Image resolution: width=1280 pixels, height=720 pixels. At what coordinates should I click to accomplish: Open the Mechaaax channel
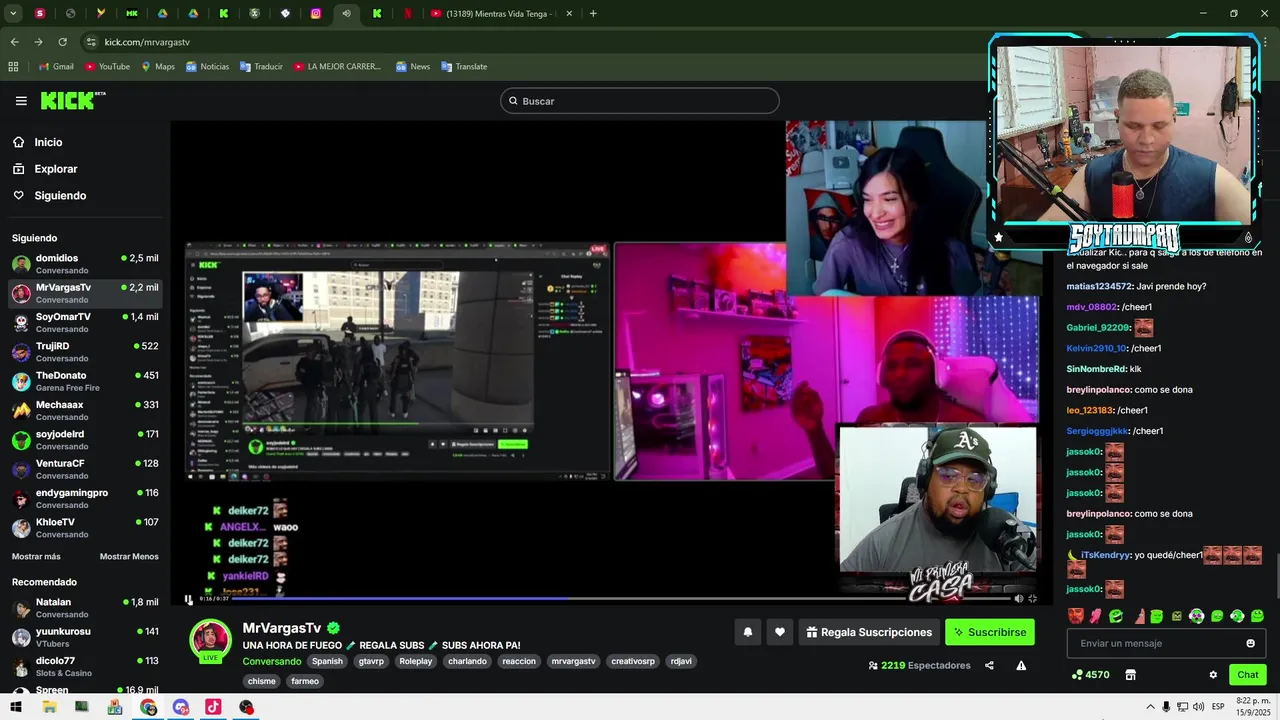pos(85,411)
